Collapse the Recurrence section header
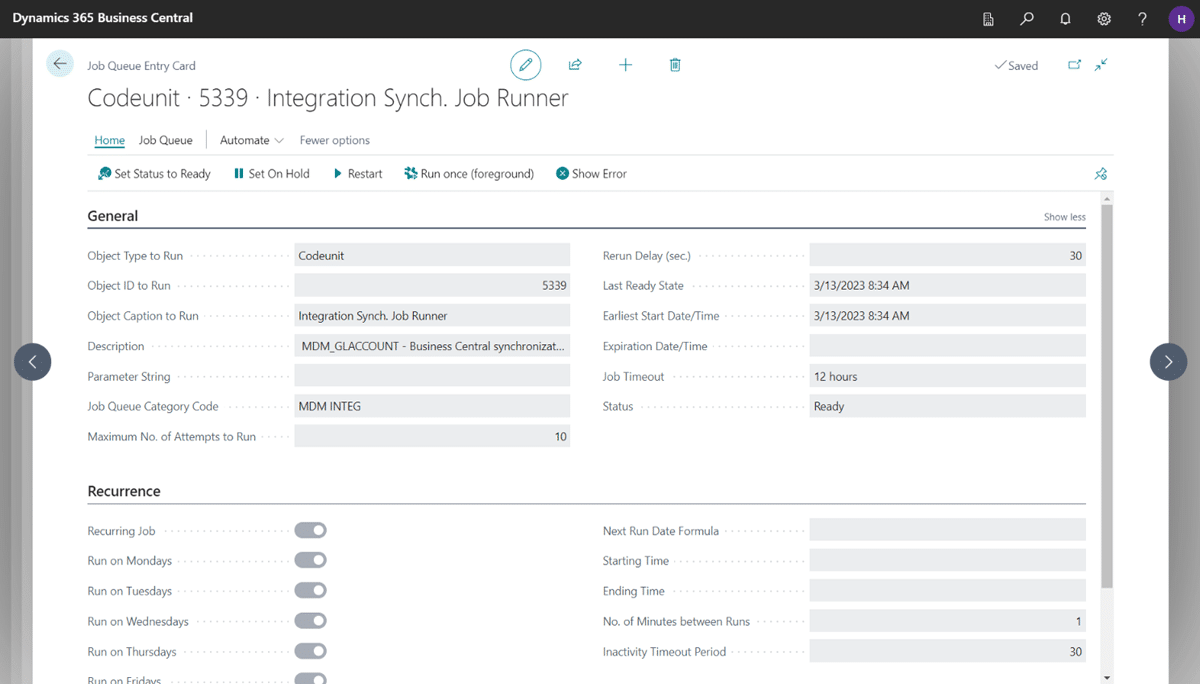This screenshot has width=1200, height=684. click(x=124, y=491)
